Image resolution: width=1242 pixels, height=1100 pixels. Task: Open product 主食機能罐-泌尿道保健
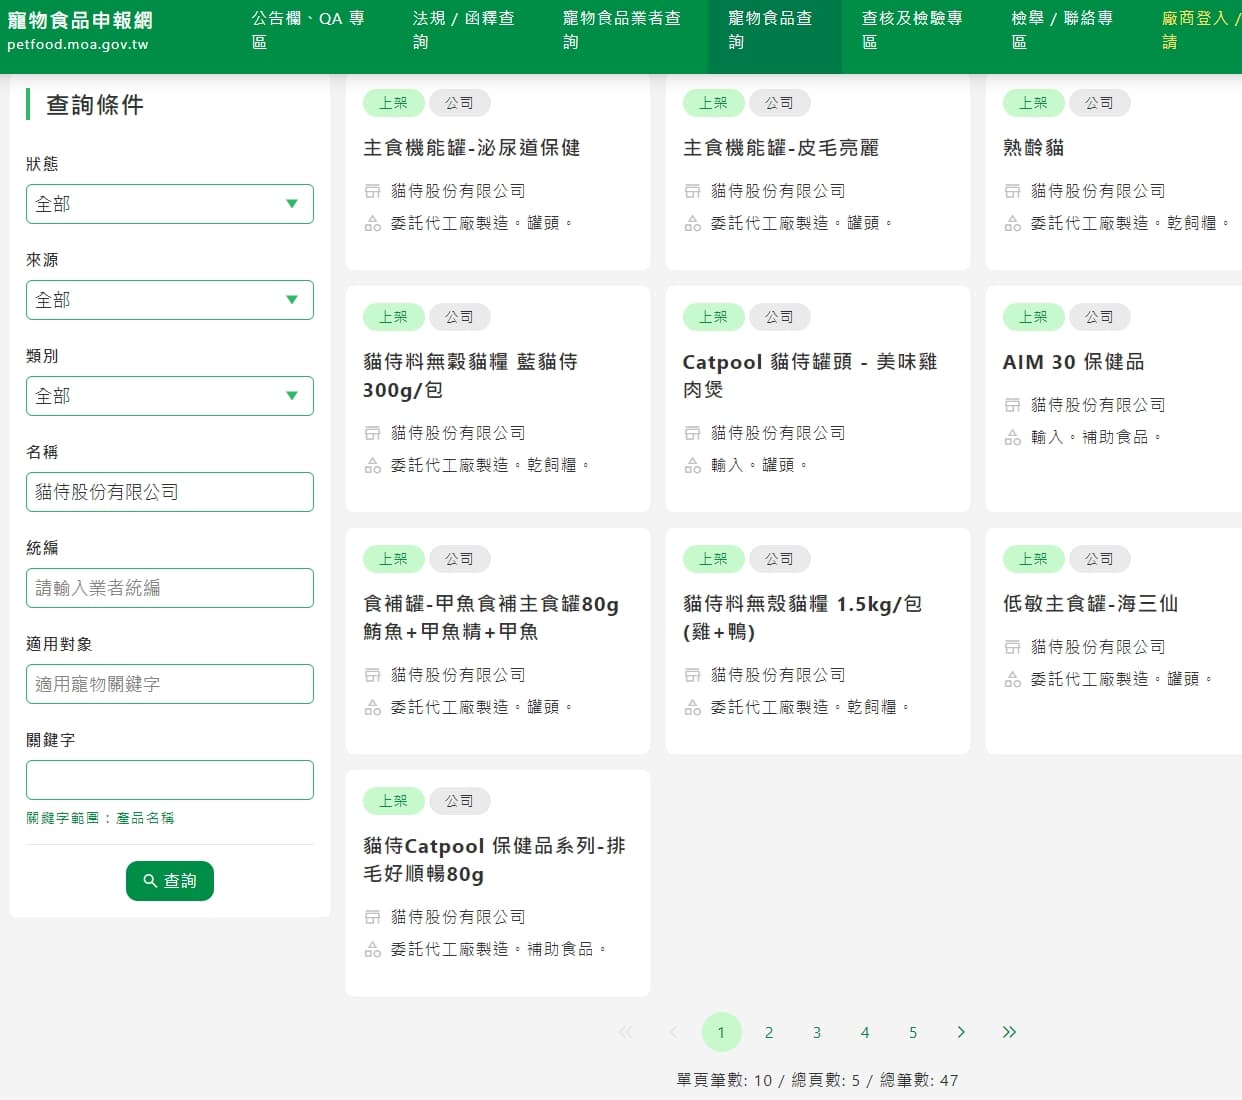coord(472,148)
